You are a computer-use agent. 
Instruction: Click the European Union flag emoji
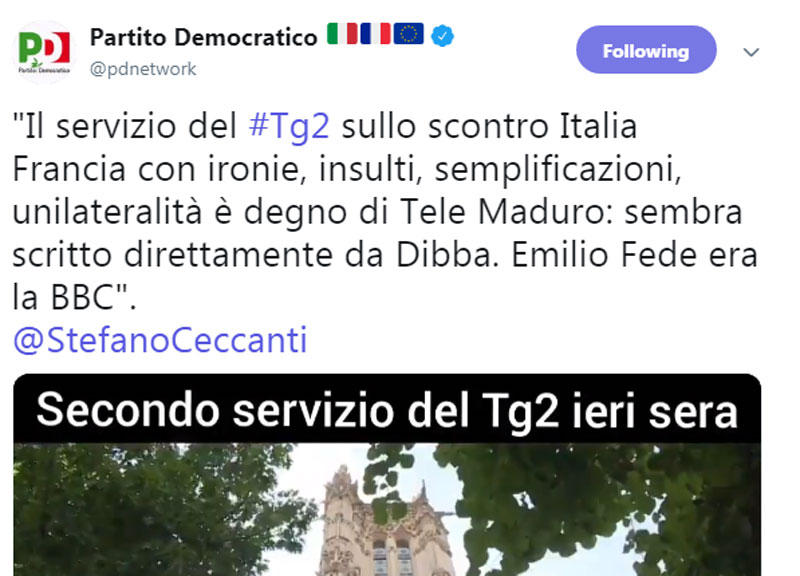click(409, 34)
